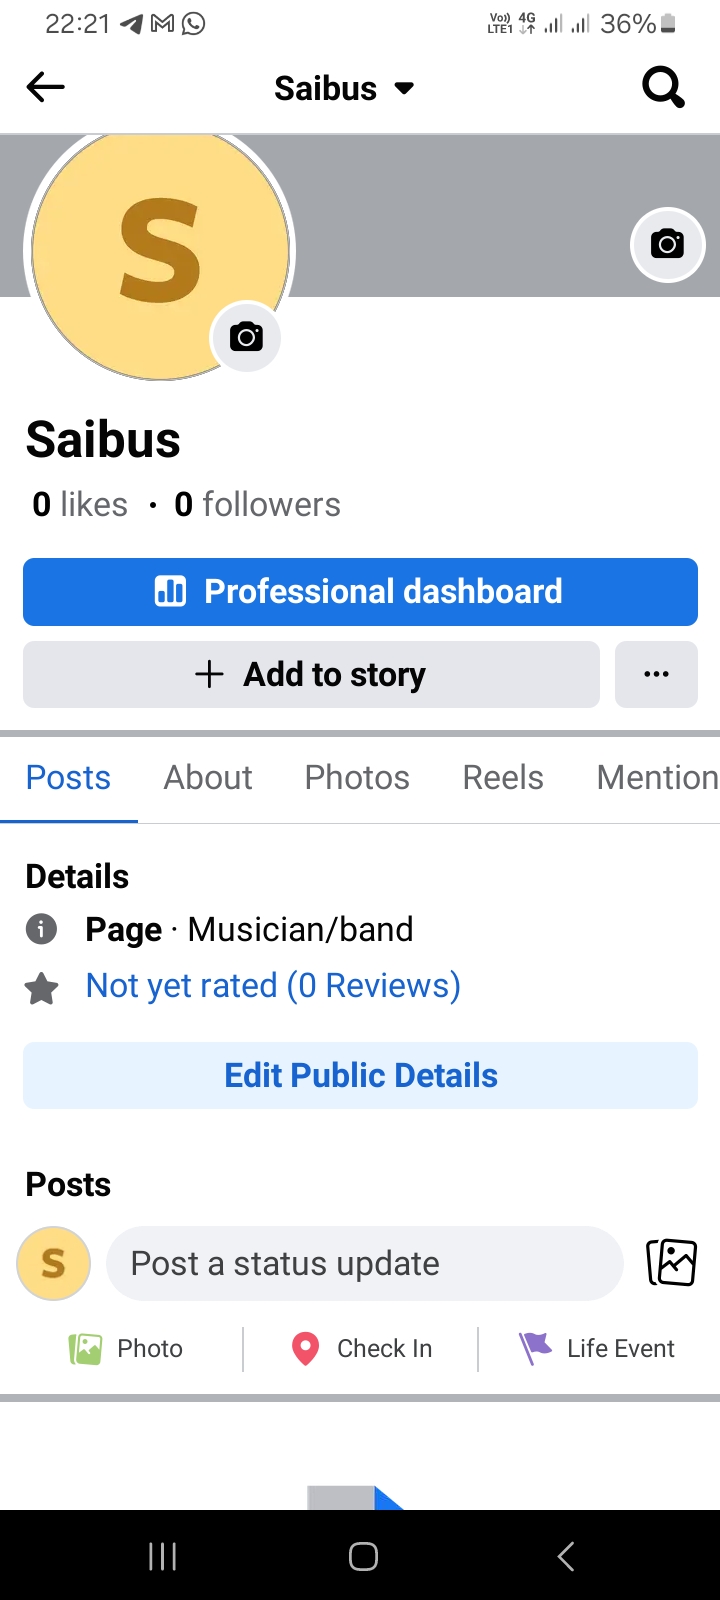This screenshot has height=1600, width=720.
Task: Tap the Photo post option
Action: pos(86,1349)
